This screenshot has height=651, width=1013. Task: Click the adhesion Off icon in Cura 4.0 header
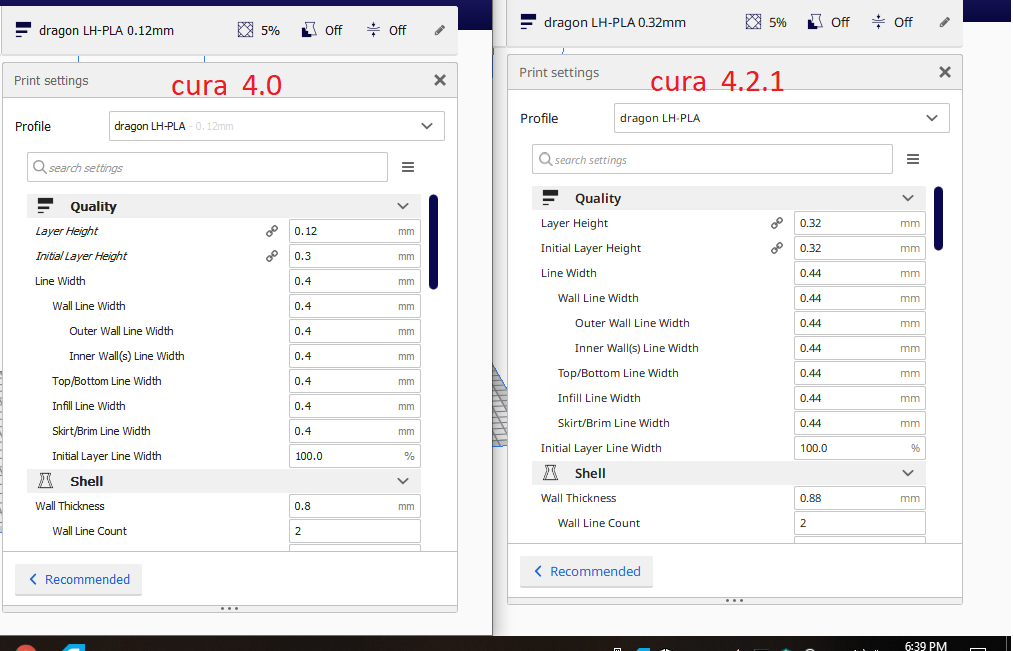coord(373,30)
